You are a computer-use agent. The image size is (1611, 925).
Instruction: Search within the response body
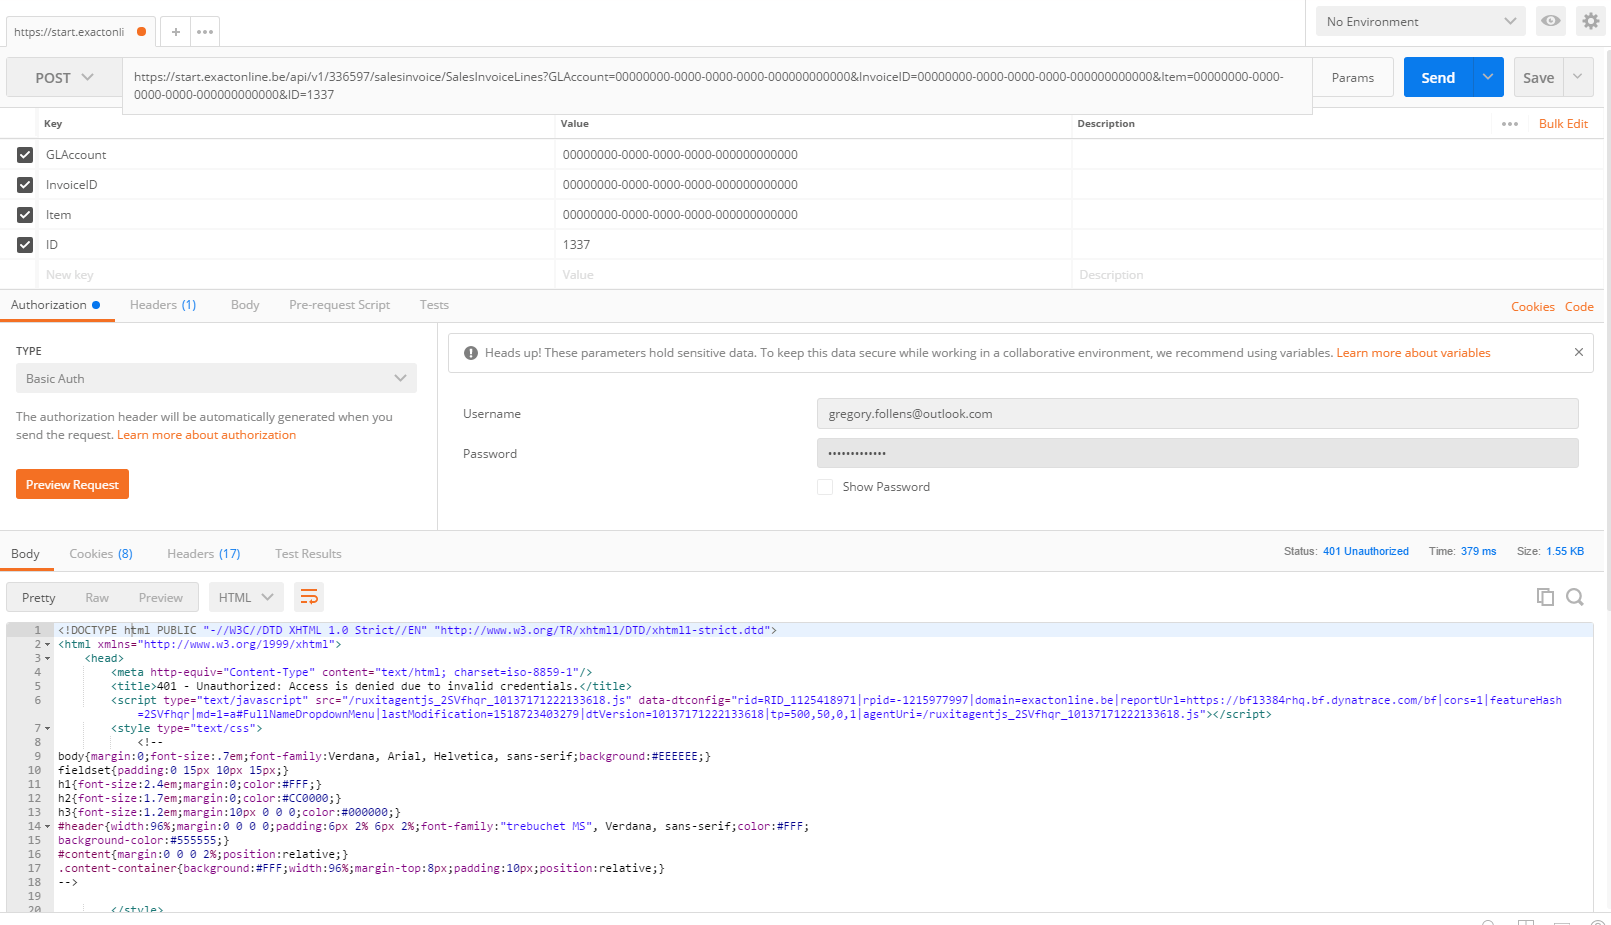click(1575, 597)
